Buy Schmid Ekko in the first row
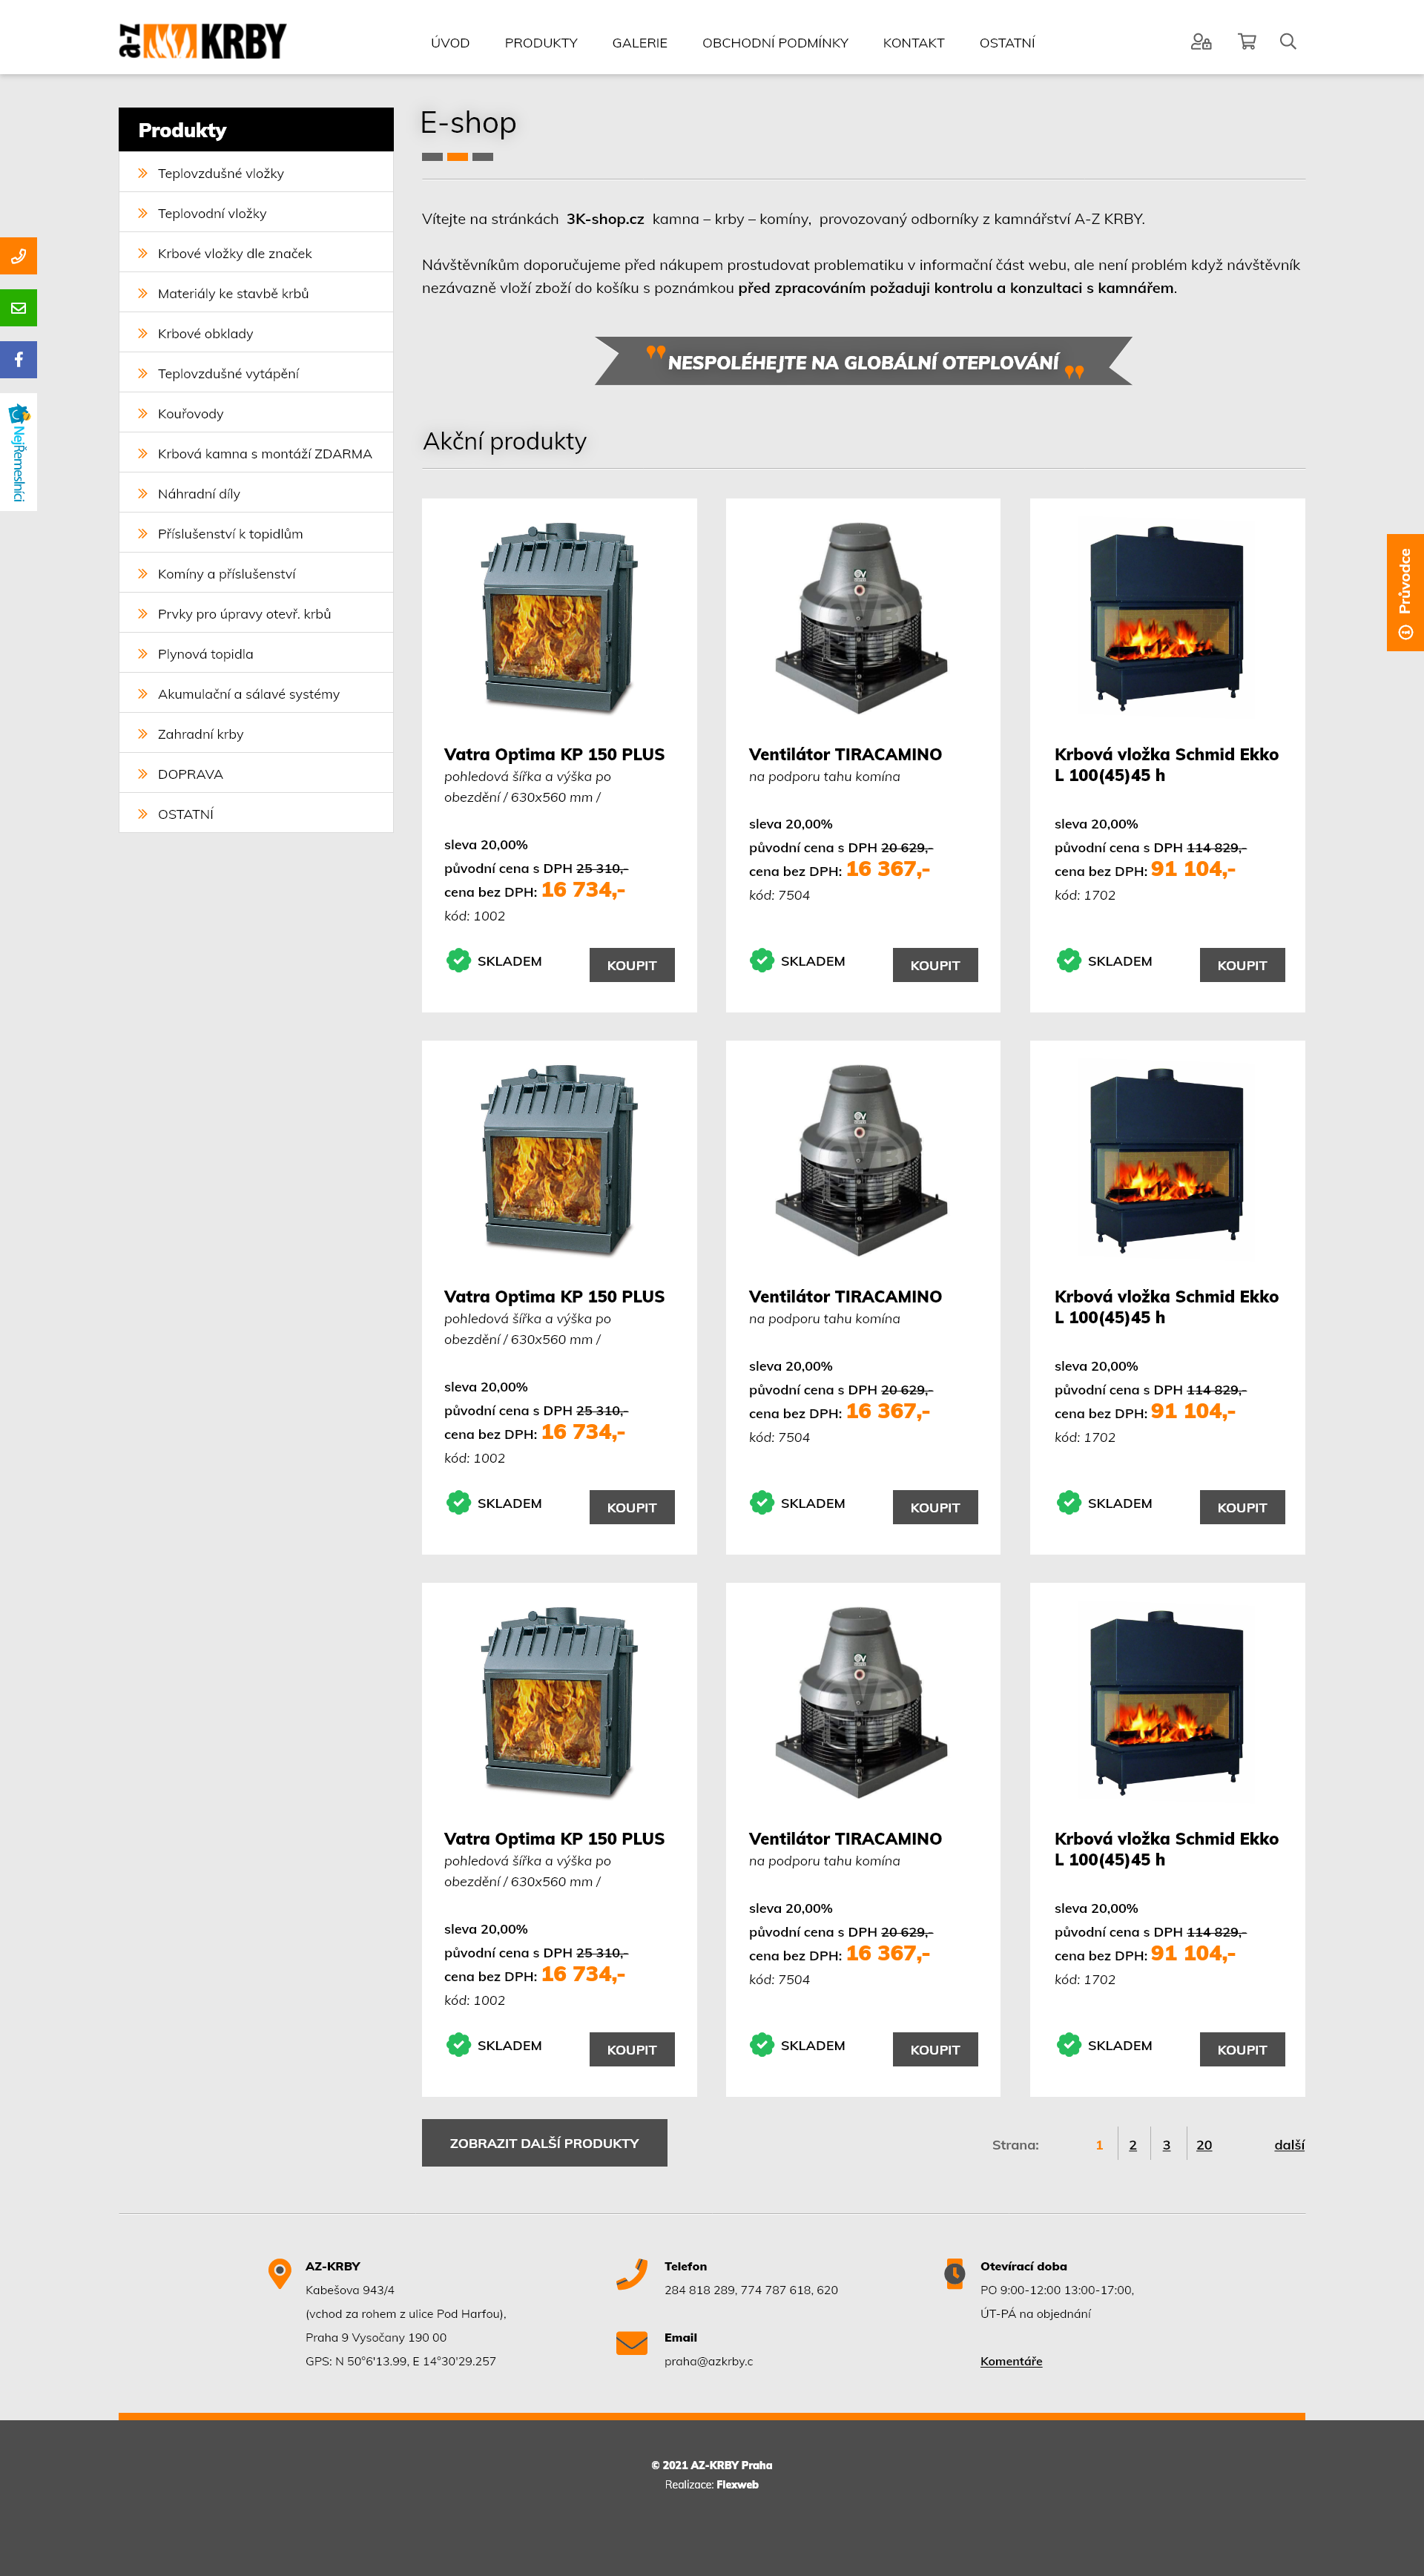This screenshot has height=2576, width=1424. [1242, 965]
